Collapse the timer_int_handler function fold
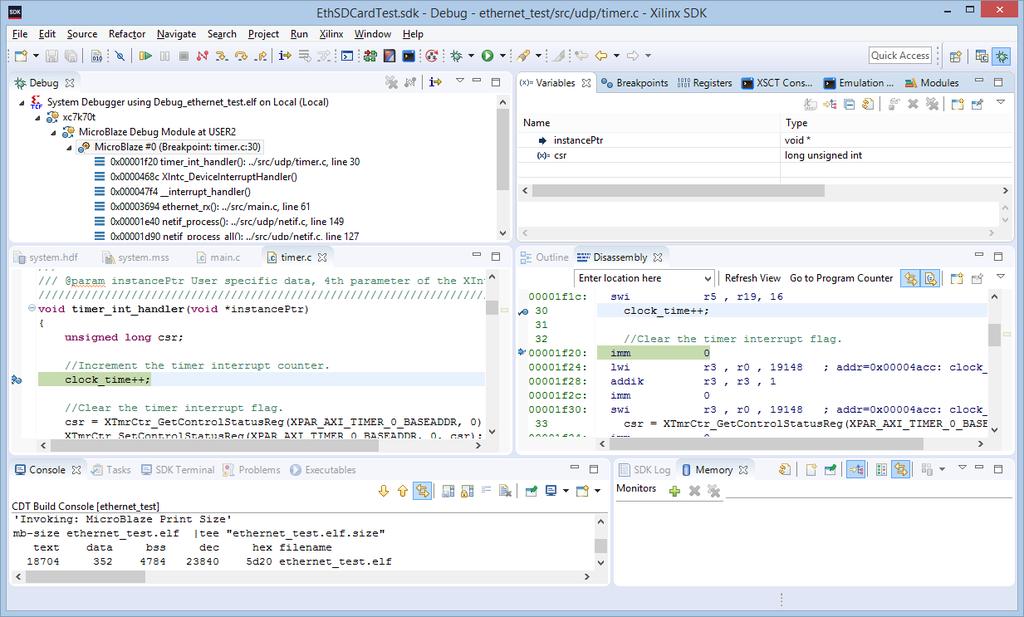The width and height of the screenshot is (1024, 617). click(x=31, y=308)
